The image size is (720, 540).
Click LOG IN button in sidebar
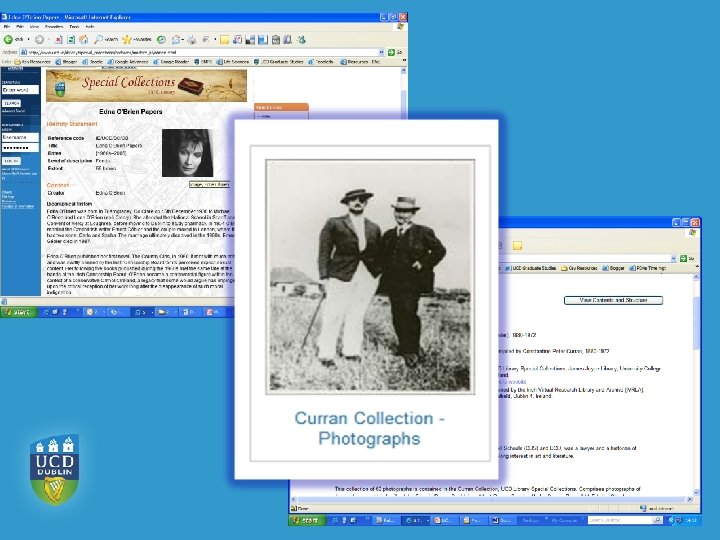pyautogui.click(x=11, y=161)
